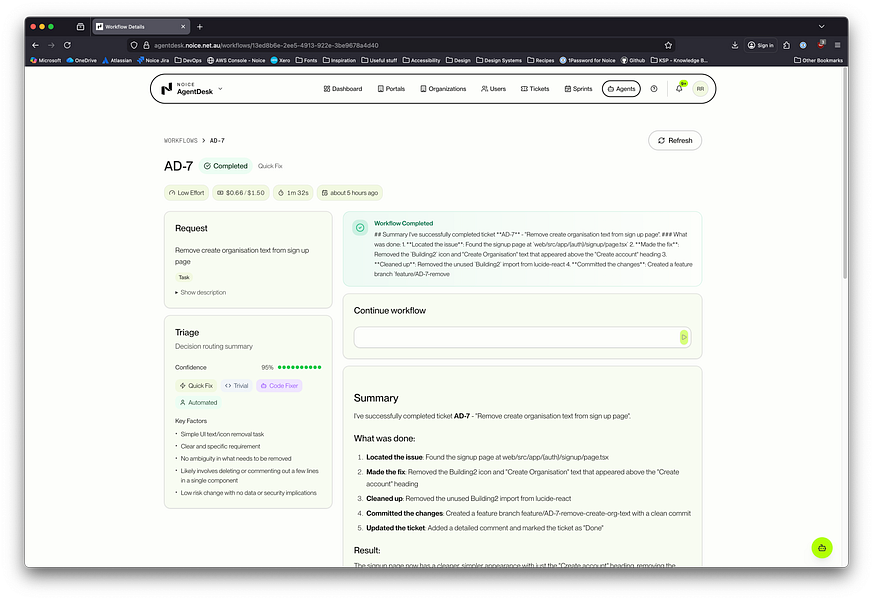
Task: Open the Accessibility bookmarks folder
Action: (x=421, y=60)
